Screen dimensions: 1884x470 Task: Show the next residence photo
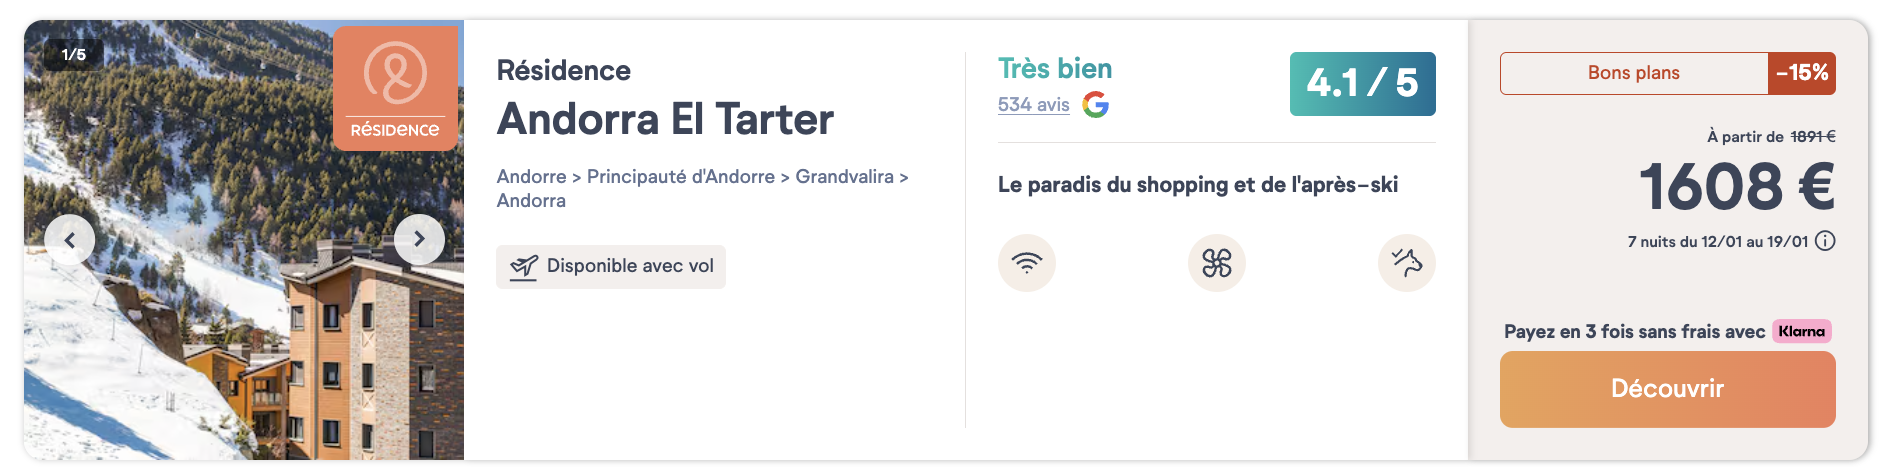pyautogui.click(x=419, y=239)
